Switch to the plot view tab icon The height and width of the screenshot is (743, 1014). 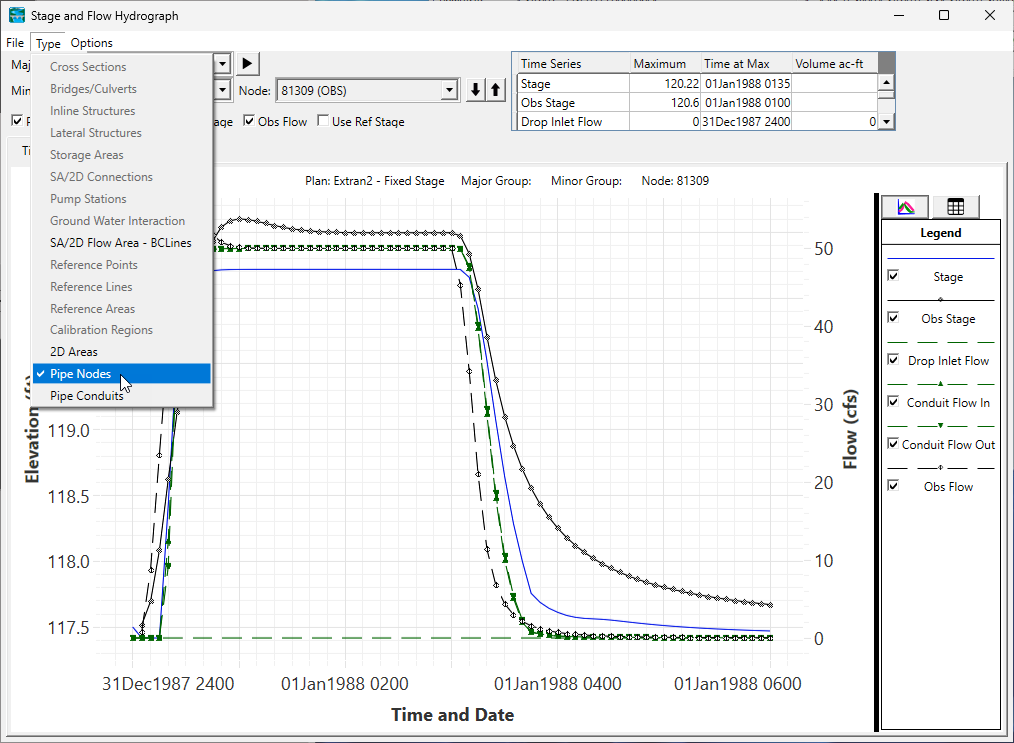[905, 207]
